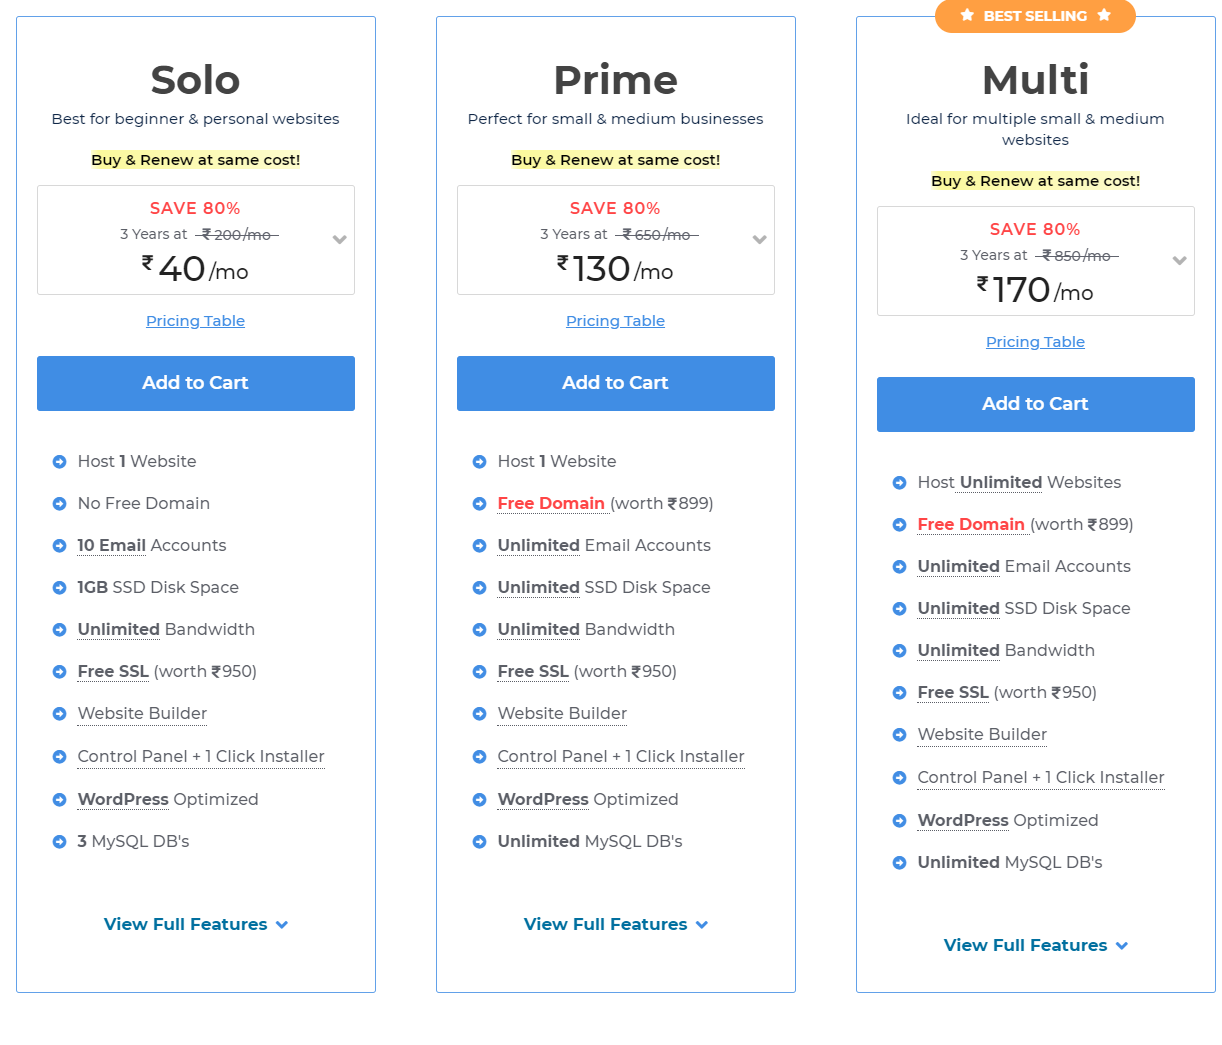1222x1045 pixels.
Task: Click arrow icon beside Host Unlimited Websites
Action: (x=899, y=483)
